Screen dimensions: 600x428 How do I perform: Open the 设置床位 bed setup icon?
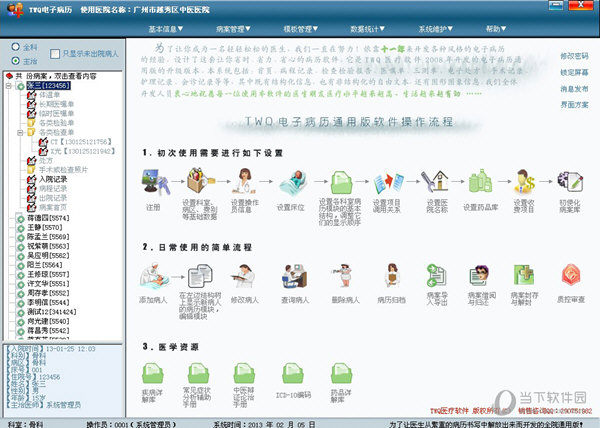coord(293,182)
